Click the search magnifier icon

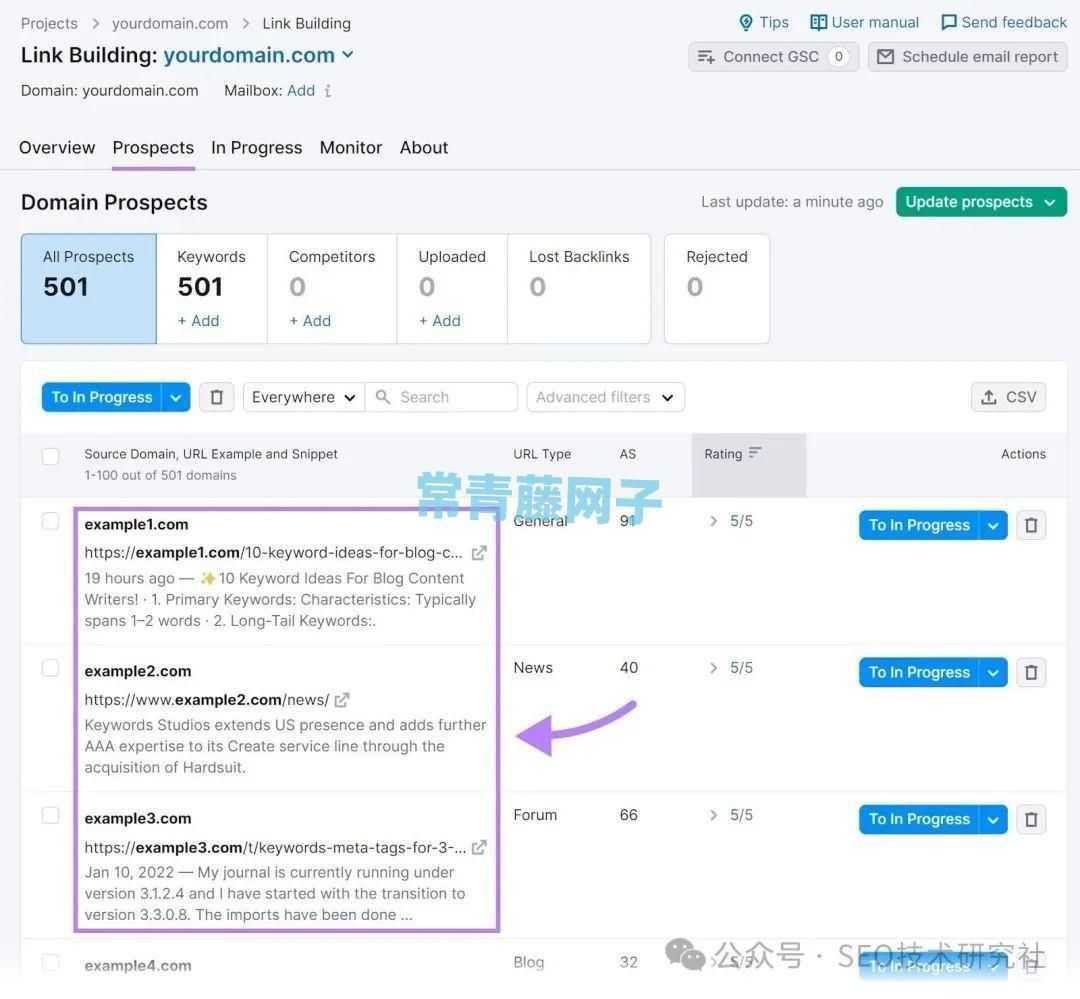pyautogui.click(x=383, y=398)
